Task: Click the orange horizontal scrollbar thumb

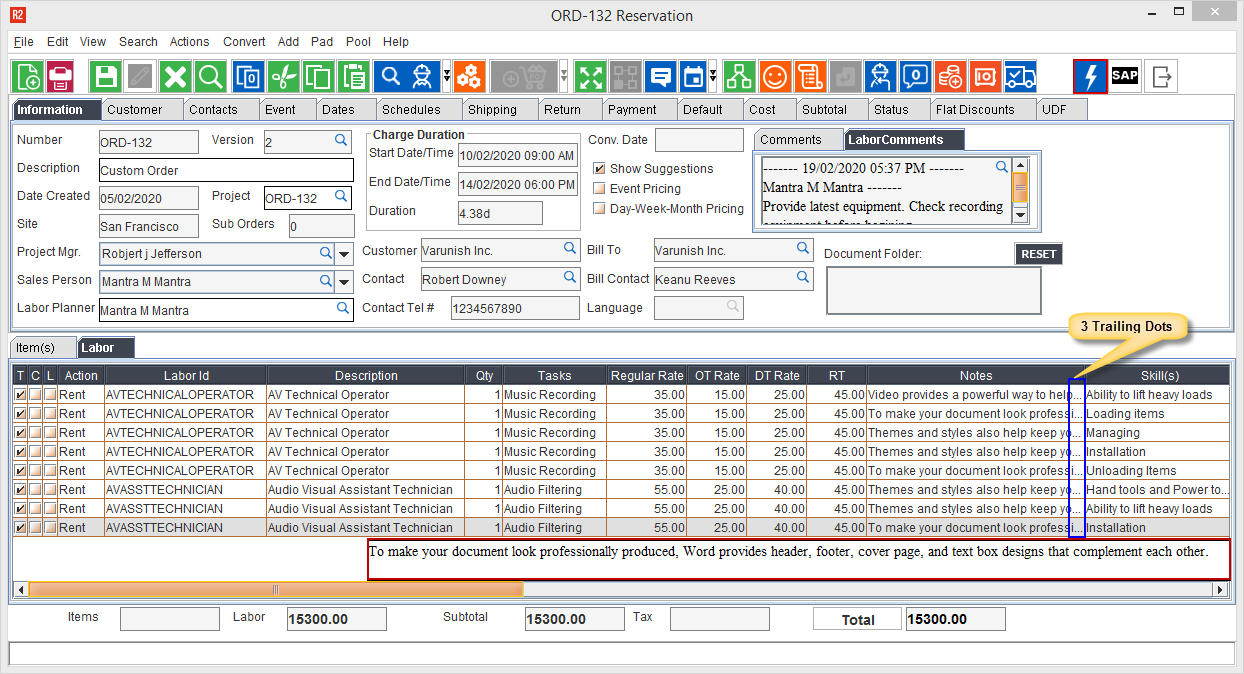Action: pyautogui.click(x=276, y=590)
